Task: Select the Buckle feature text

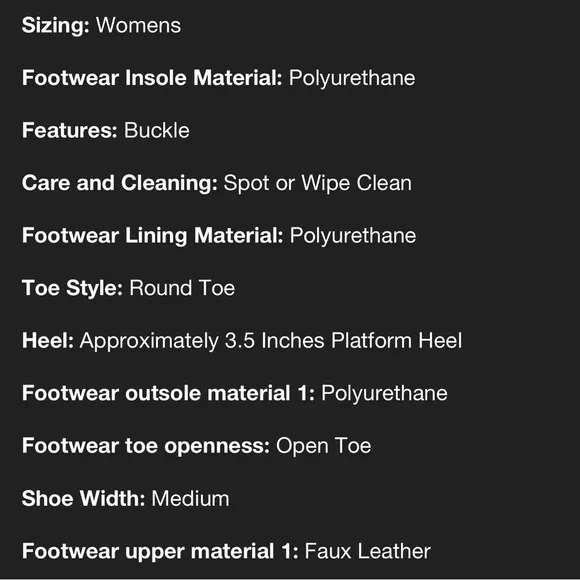Action: [156, 131]
